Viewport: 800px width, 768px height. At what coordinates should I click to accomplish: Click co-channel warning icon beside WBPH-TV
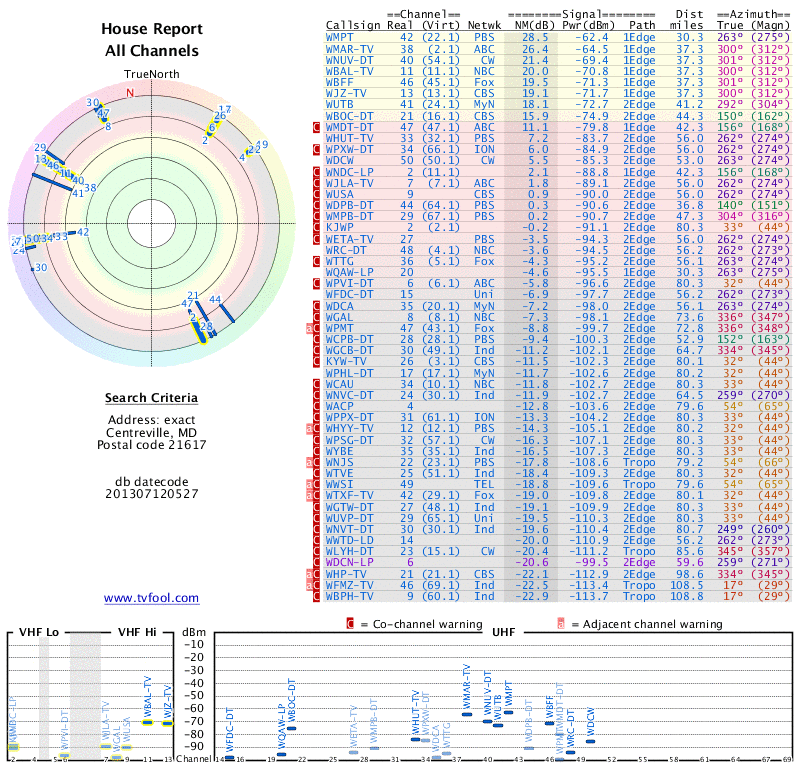pos(317,596)
